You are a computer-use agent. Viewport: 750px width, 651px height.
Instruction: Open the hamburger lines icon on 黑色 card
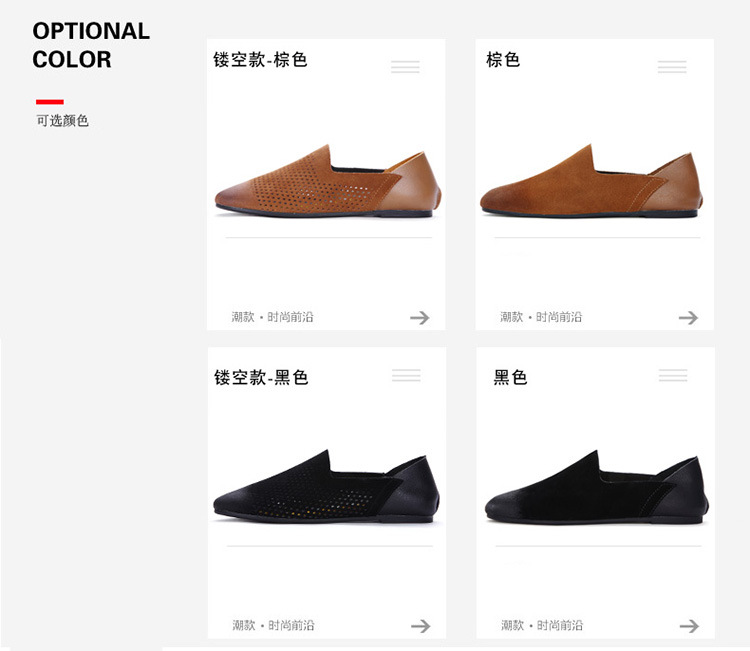673,375
